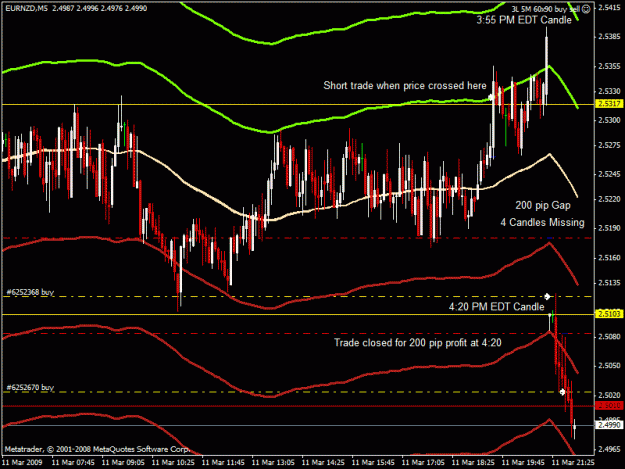Image resolution: width=625 pixels, height=469 pixels.
Task: Click '11 Mar 07:45' on the time axis
Action: 73,463
